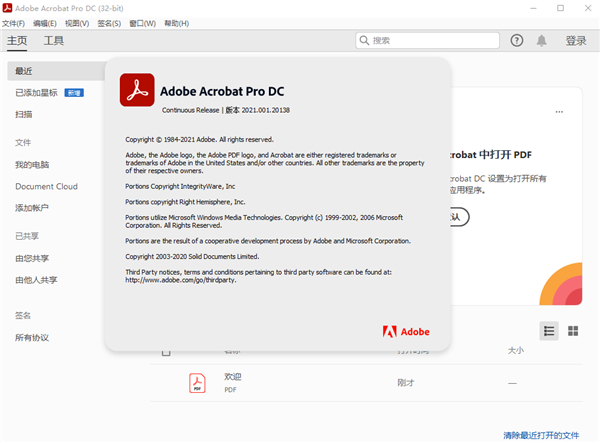This screenshot has height=443, width=600.
Task: Select 由您共享 in the sidebar
Action: pyautogui.click(x=32, y=258)
